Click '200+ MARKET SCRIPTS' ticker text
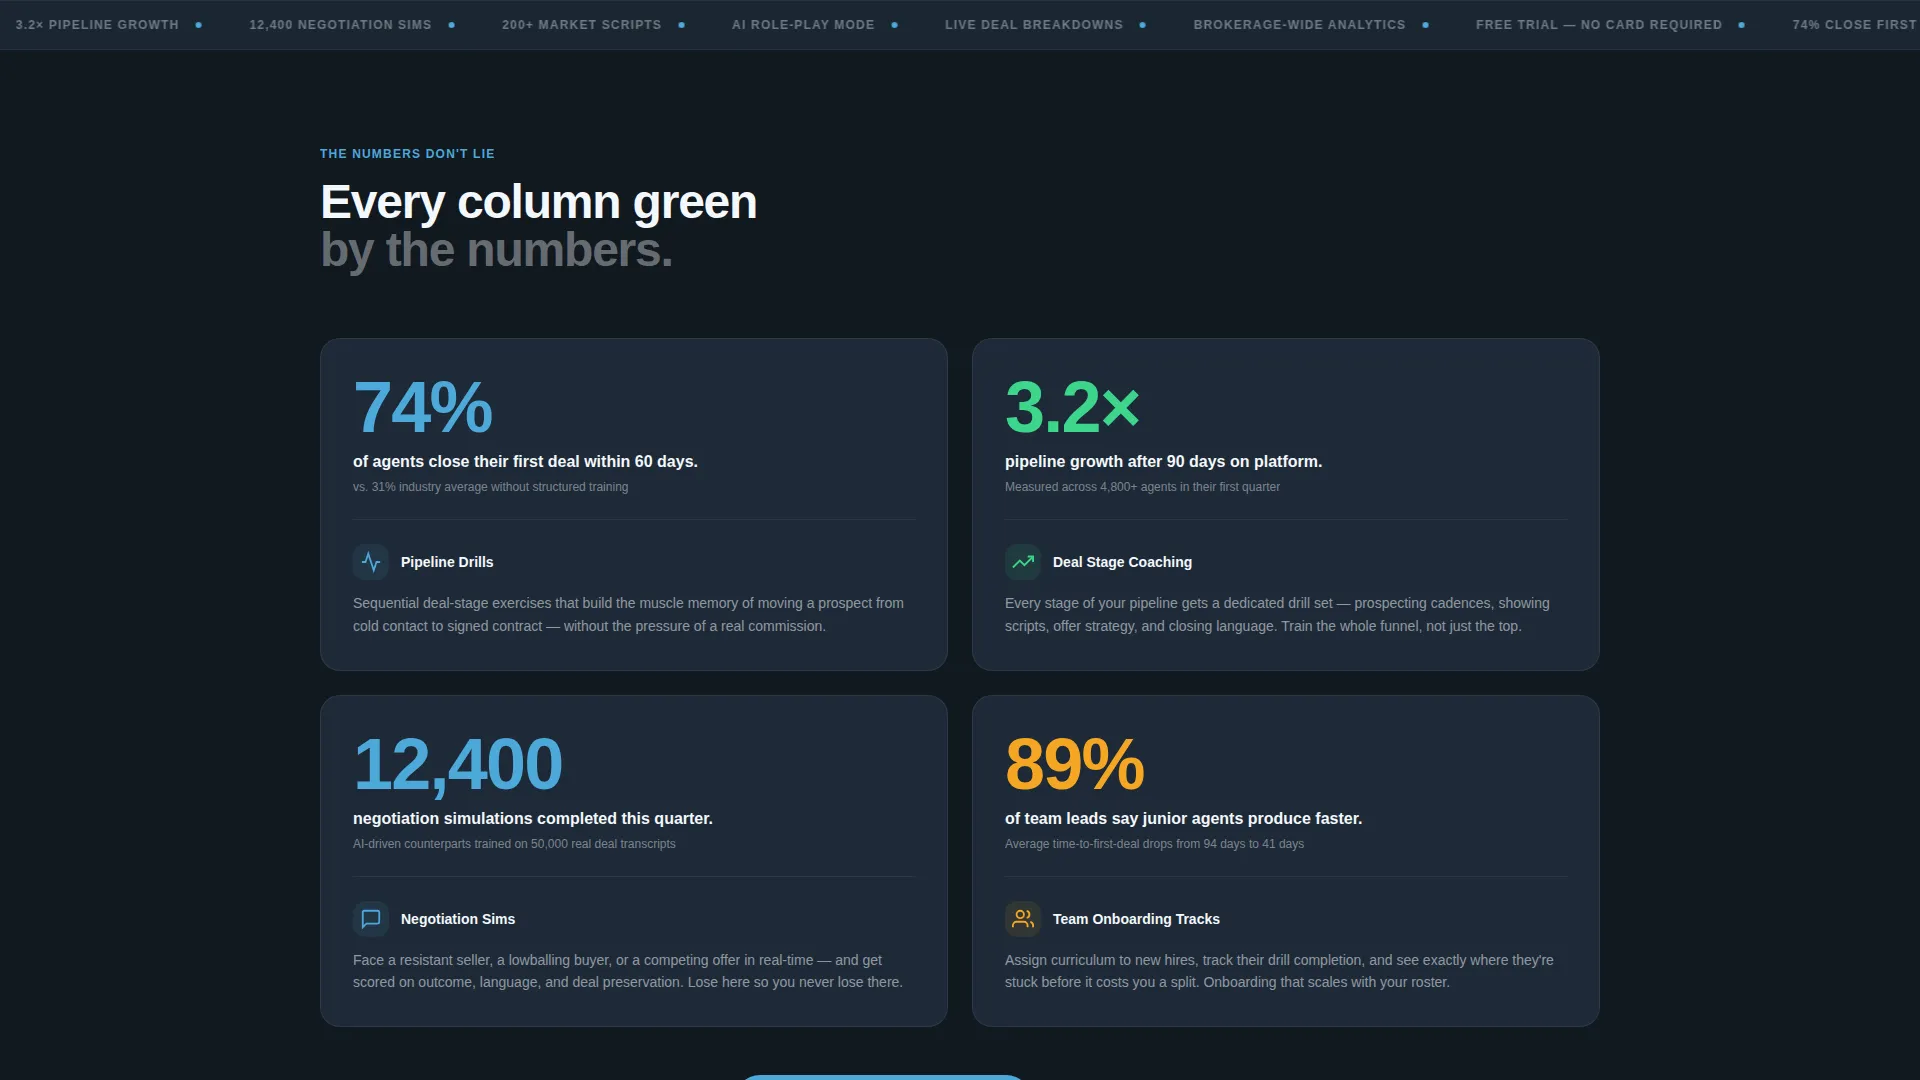Image resolution: width=1920 pixels, height=1080 pixels. point(581,25)
